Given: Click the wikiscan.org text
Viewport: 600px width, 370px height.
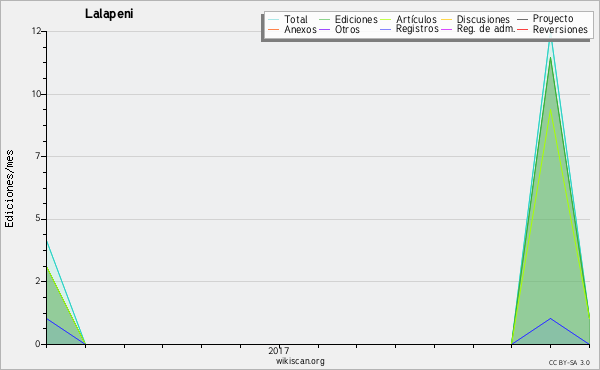Looking at the screenshot, I should (x=300, y=360).
